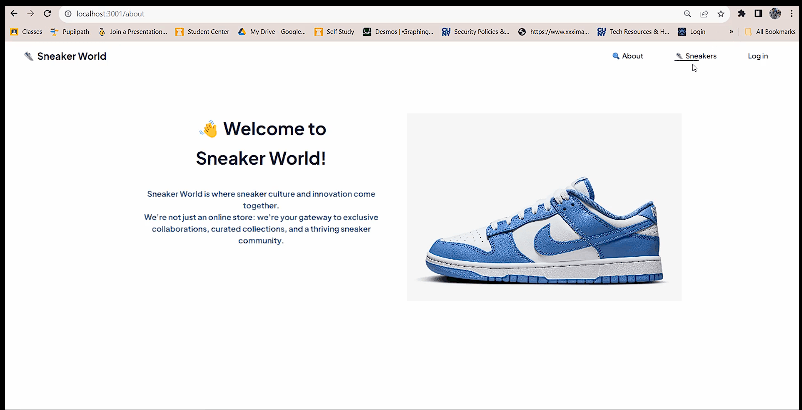Open the zoom magnifier icon in address bar
Screen dimensions: 802x410
(687, 14)
